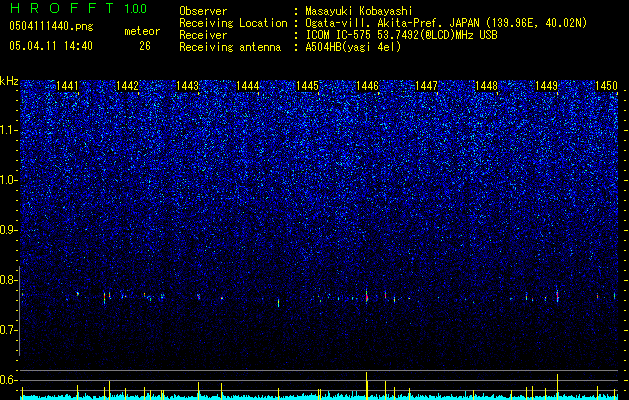Select observer name Masayuki Kobayashi
The image size is (629, 400).
[x=359, y=11]
